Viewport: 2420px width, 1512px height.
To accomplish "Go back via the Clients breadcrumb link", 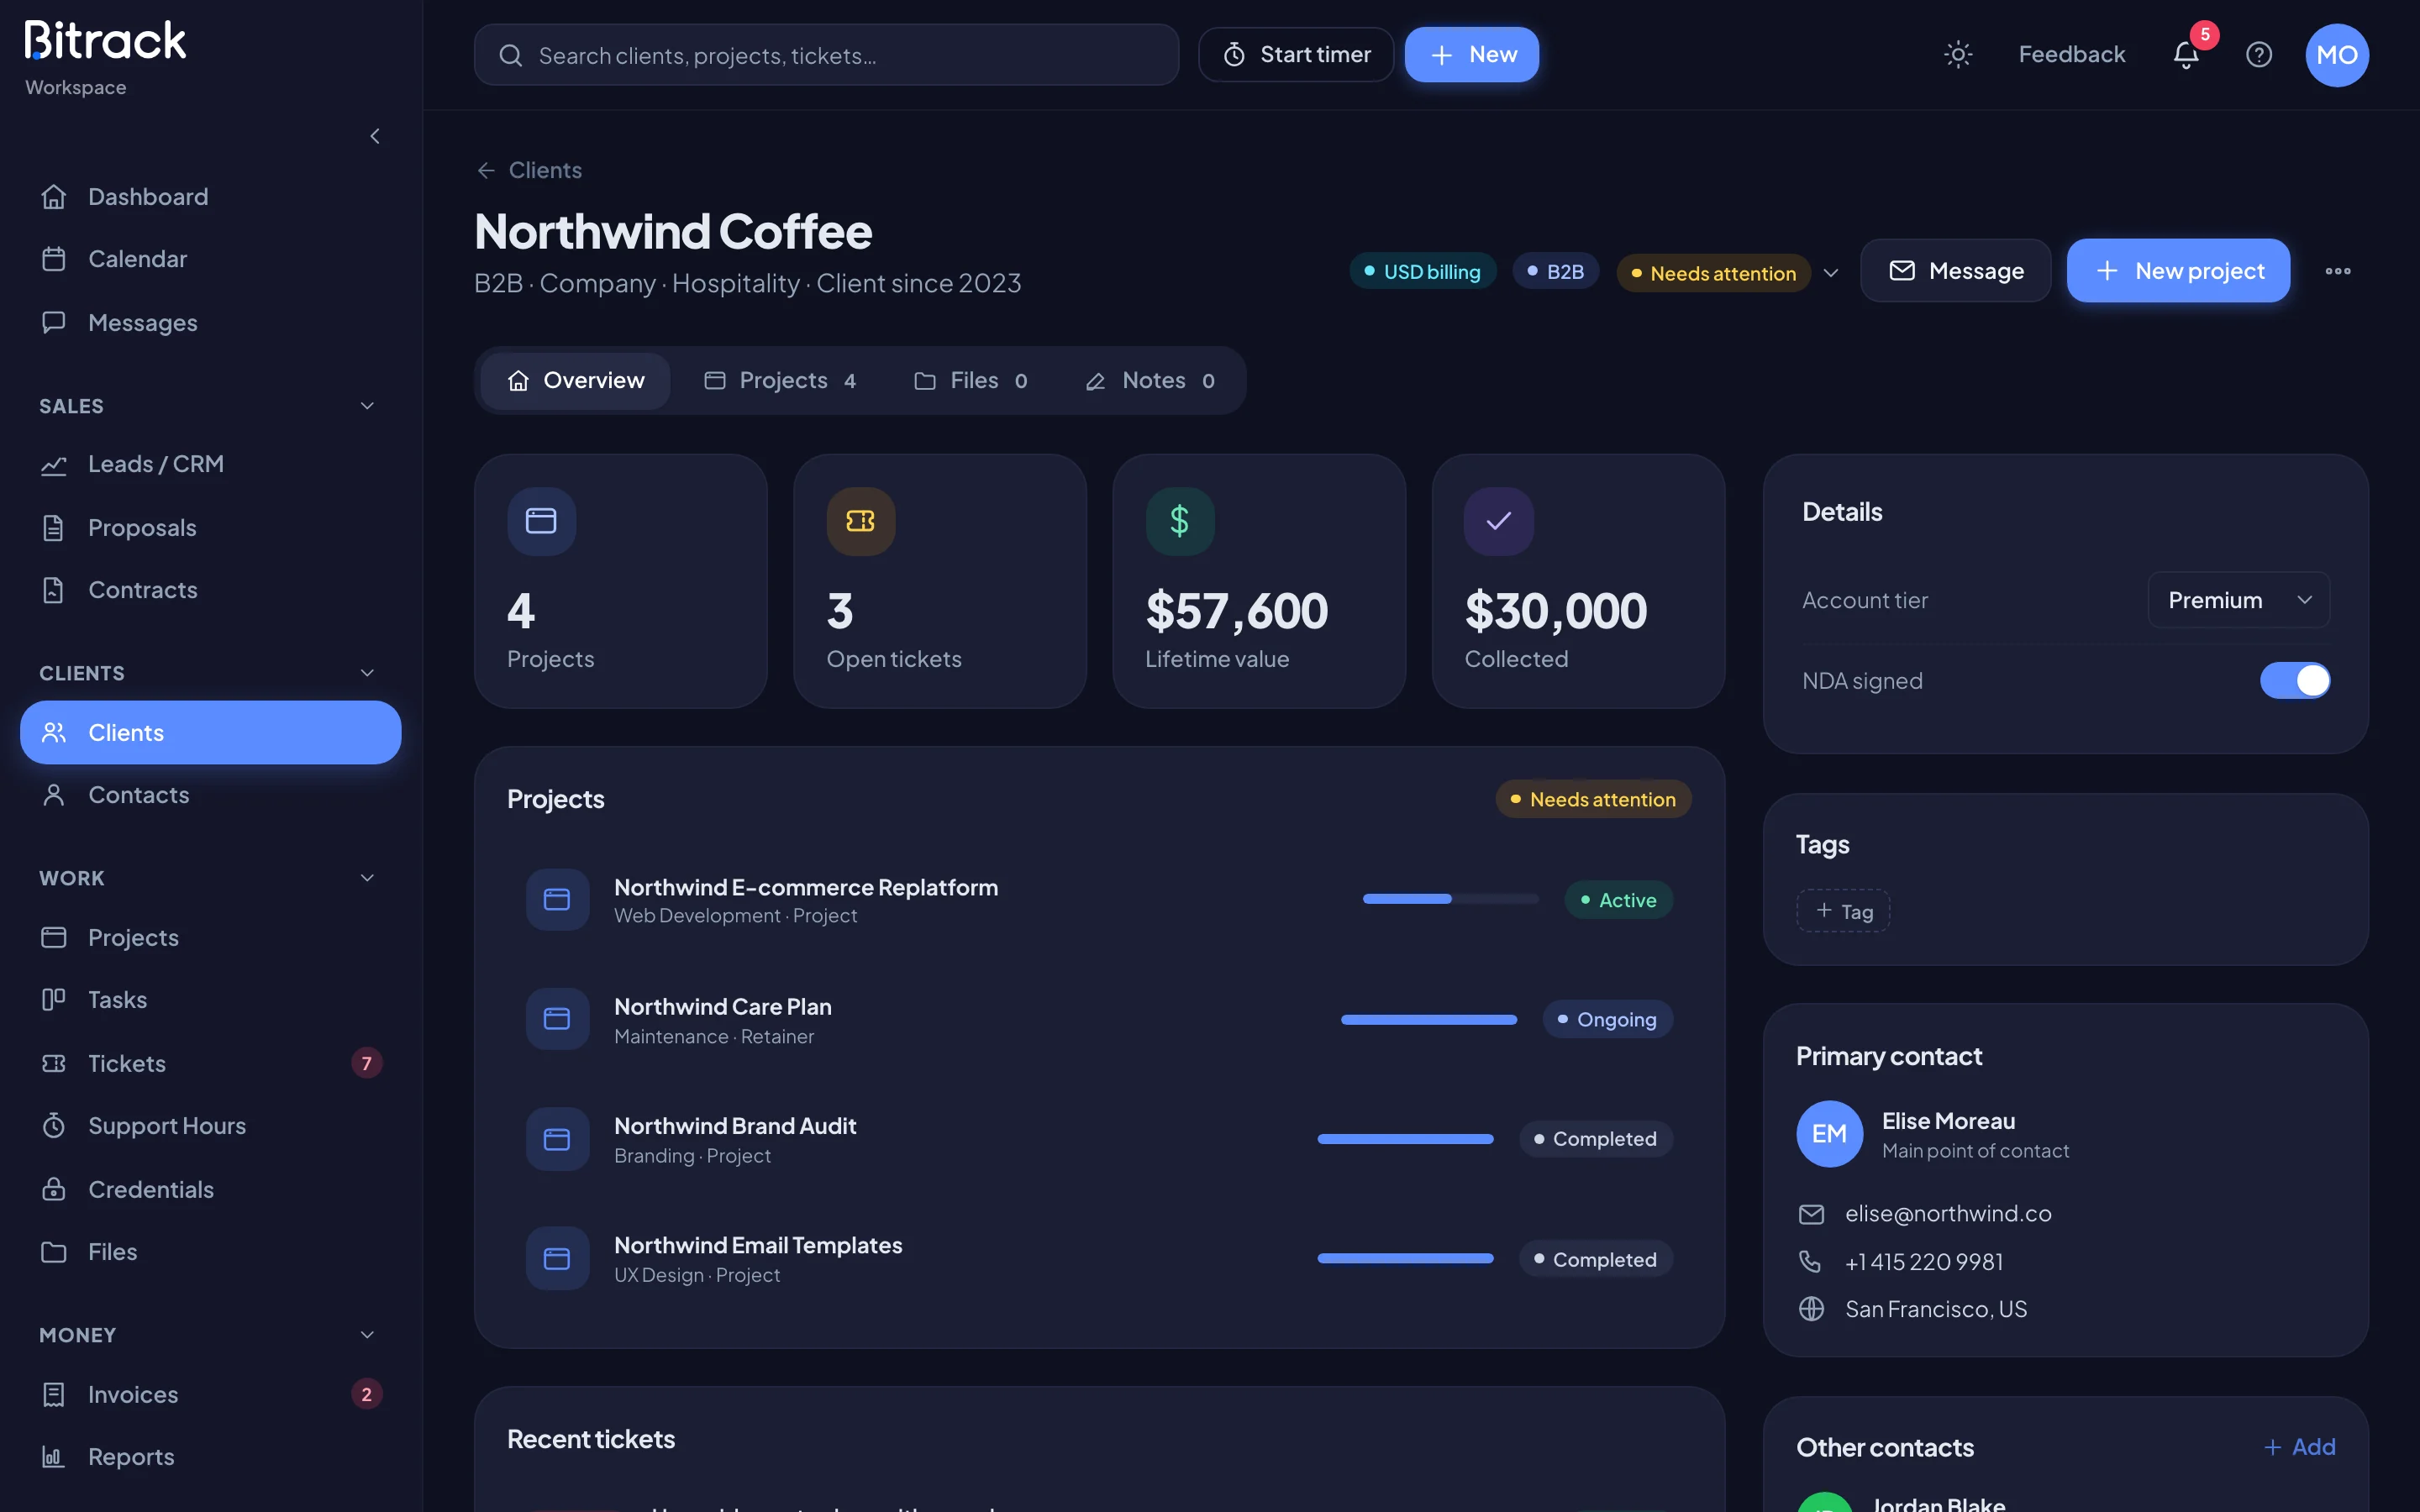I will 529,170.
